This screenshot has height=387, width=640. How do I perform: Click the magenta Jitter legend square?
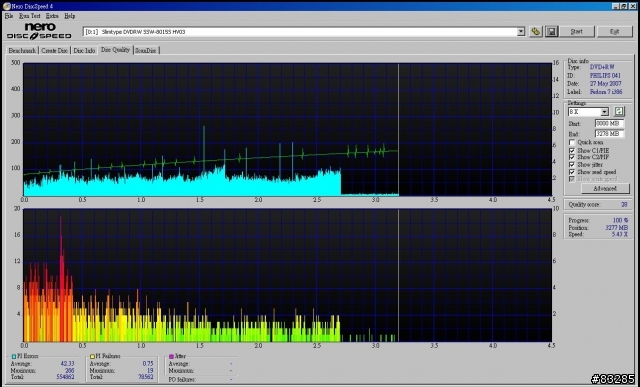tap(171, 356)
